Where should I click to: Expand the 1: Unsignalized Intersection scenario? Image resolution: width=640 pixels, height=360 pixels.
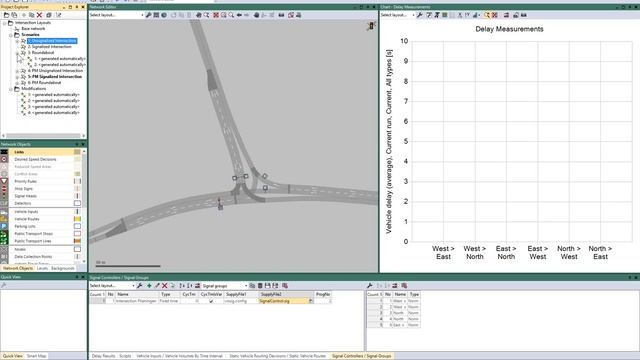tap(17, 41)
